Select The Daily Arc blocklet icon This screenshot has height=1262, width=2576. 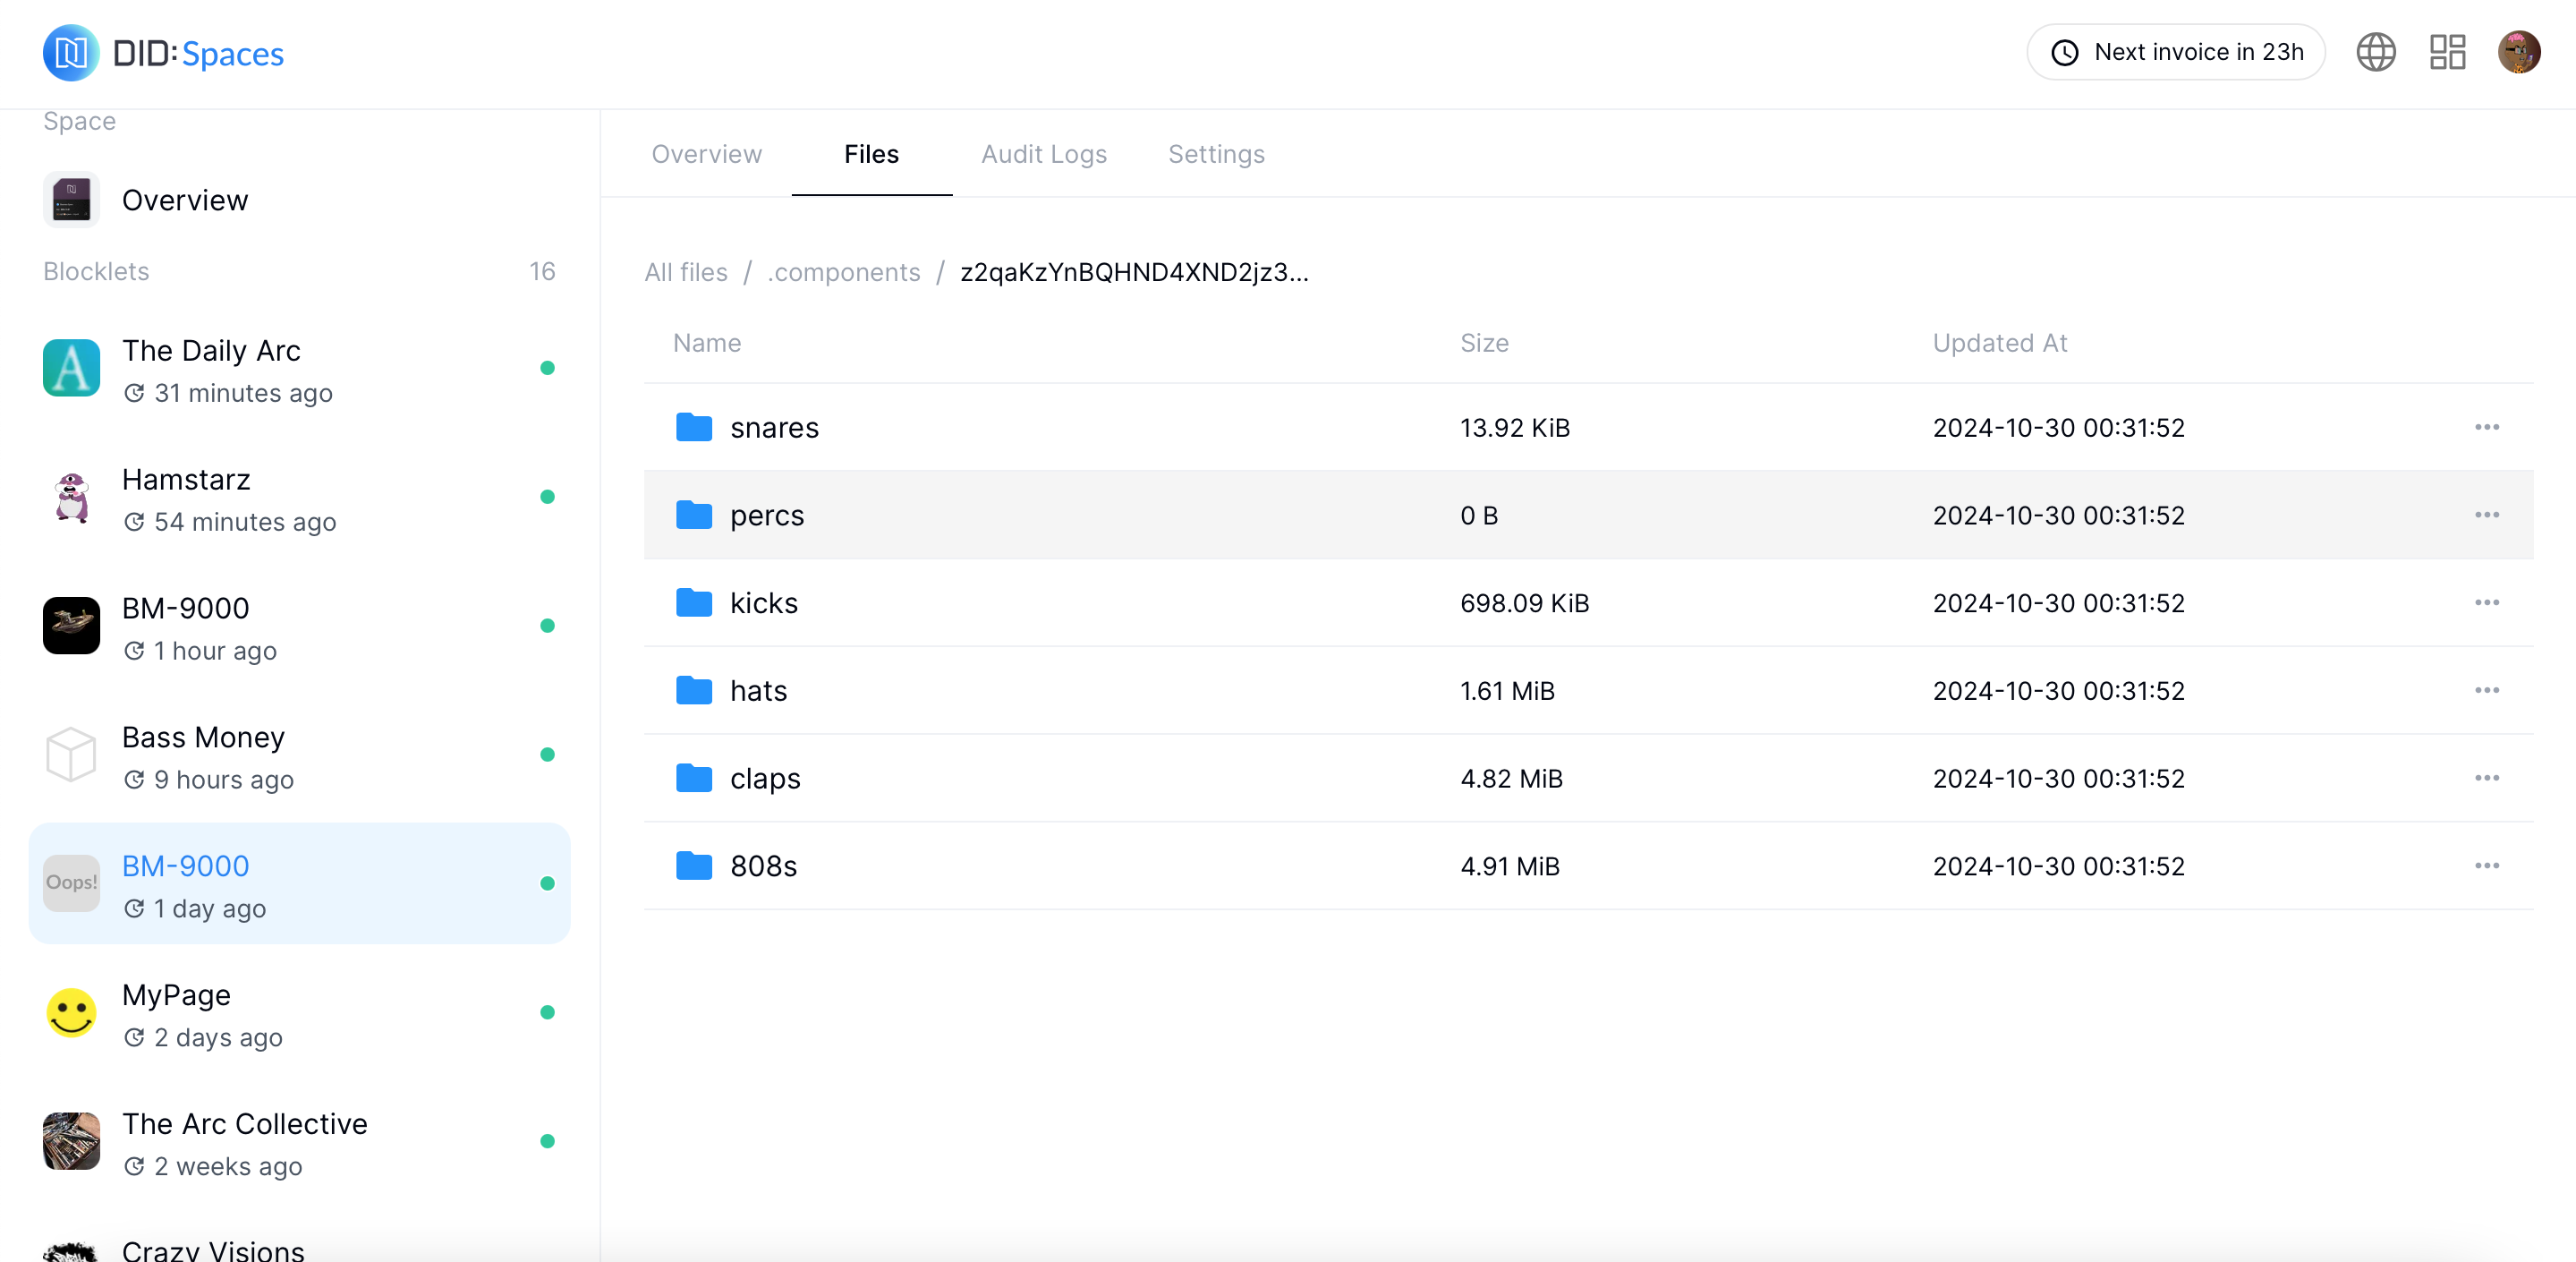pyautogui.click(x=71, y=368)
